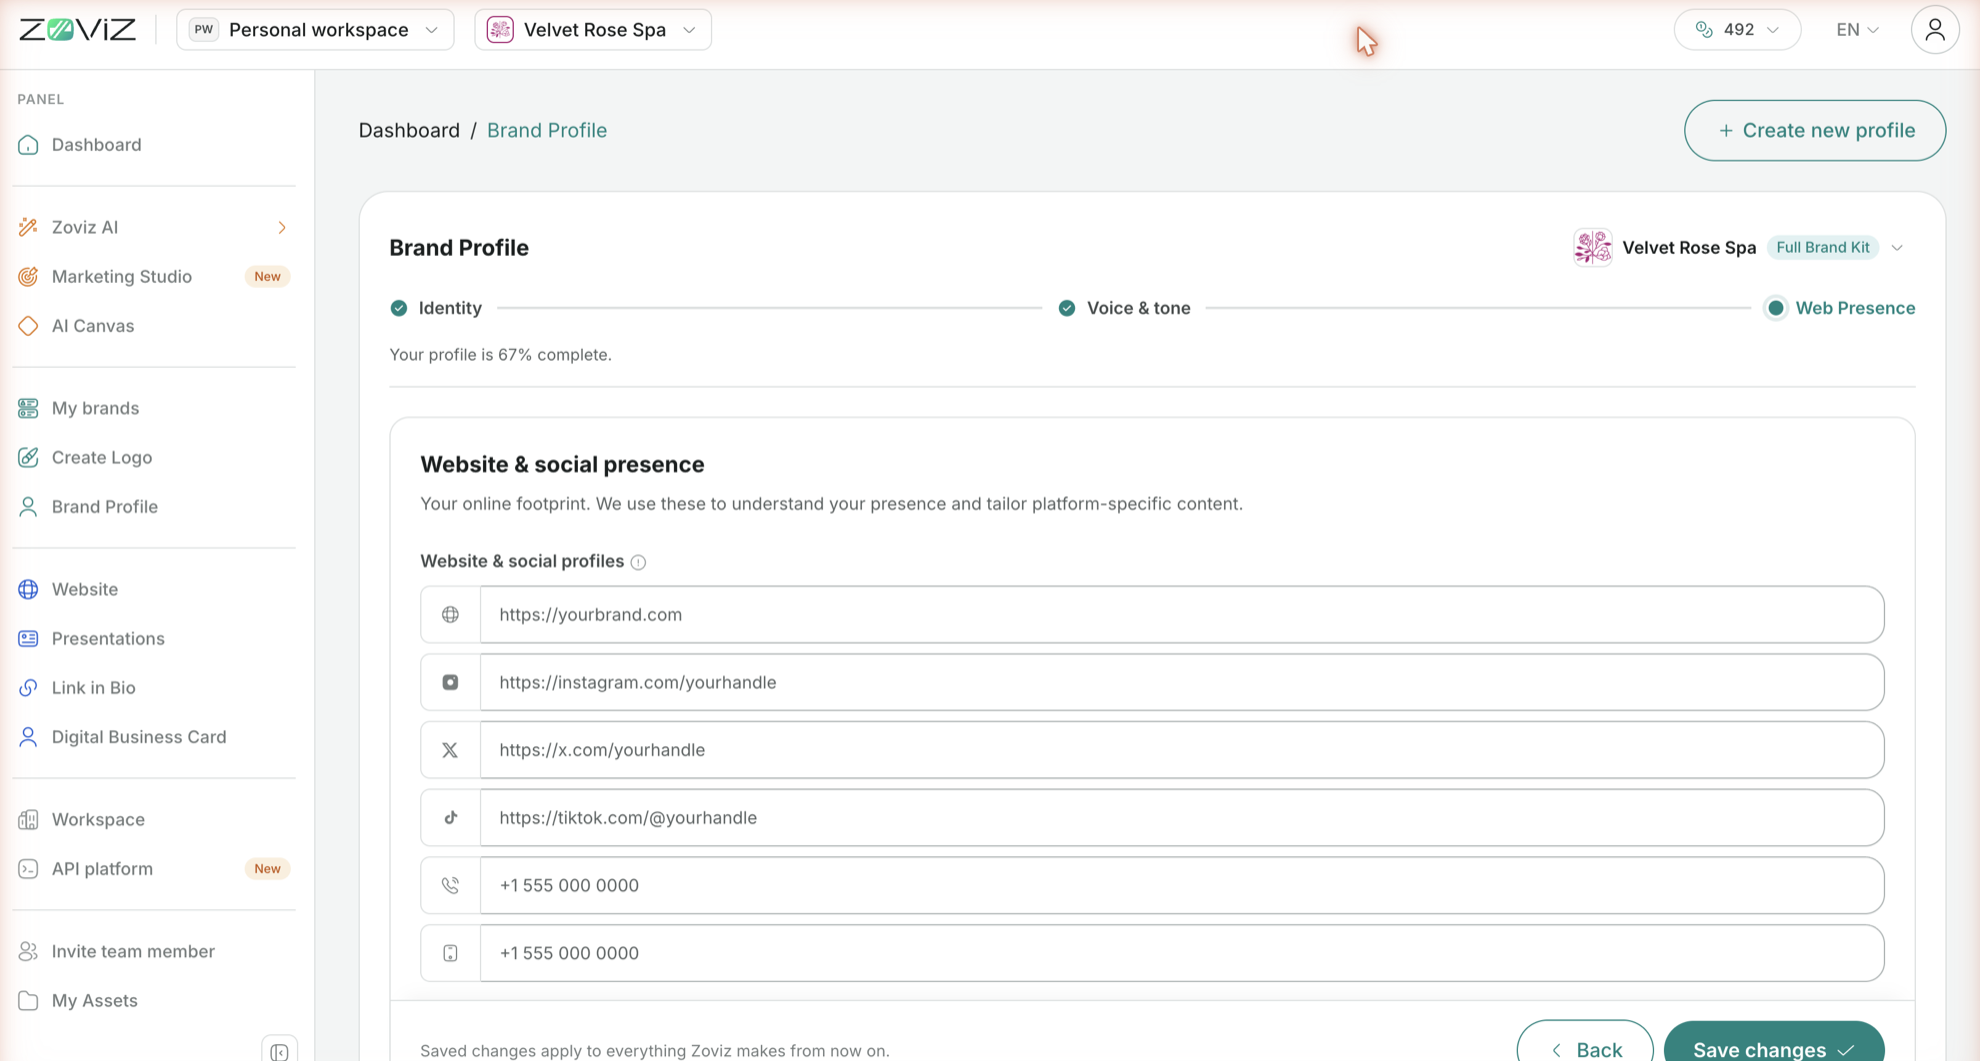This screenshot has width=1980, height=1061.
Task: Click the Brand Profile breadcrumb link
Action: pyautogui.click(x=547, y=130)
